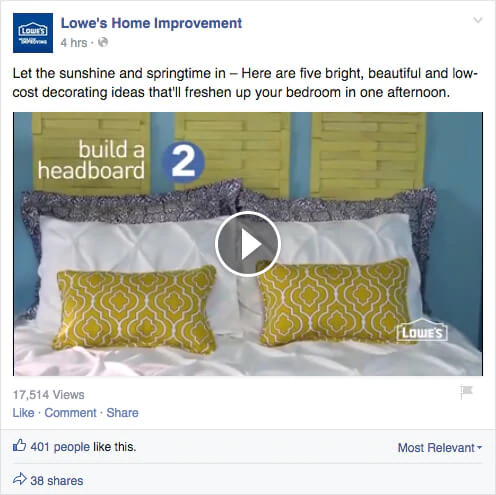Image resolution: width=496 pixels, height=495 pixels.
Task: Click Comment under the video
Action: click(70, 413)
